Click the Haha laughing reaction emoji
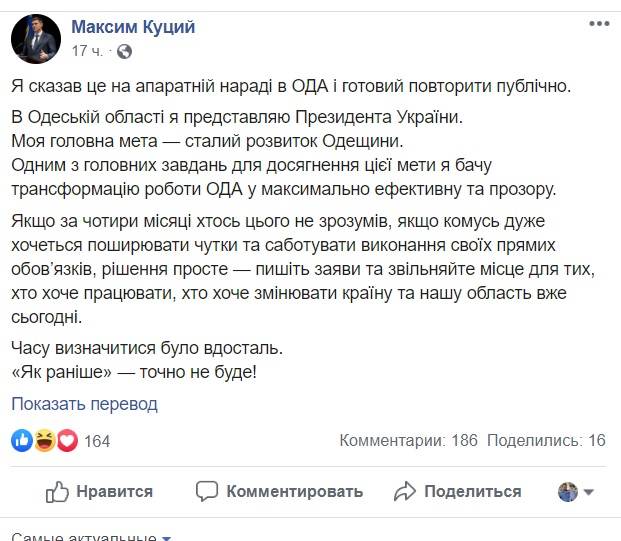Image resolution: width=621 pixels, height=541 pixels. point(44,440)
